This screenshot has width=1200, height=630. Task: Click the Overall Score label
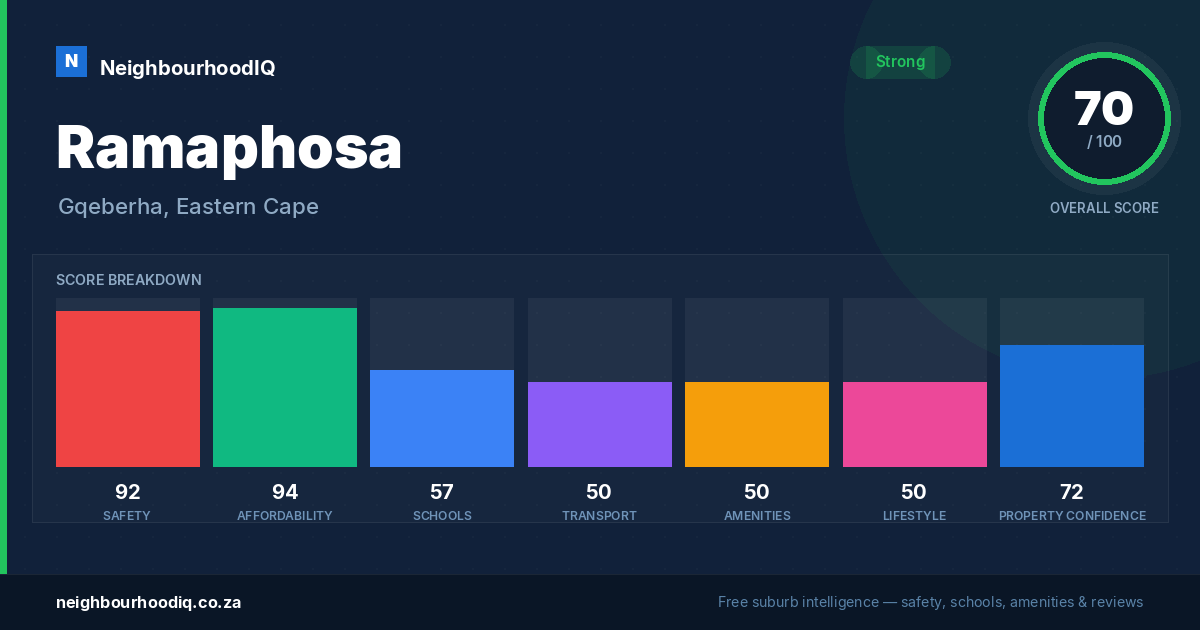click(x=1104, y=208)
